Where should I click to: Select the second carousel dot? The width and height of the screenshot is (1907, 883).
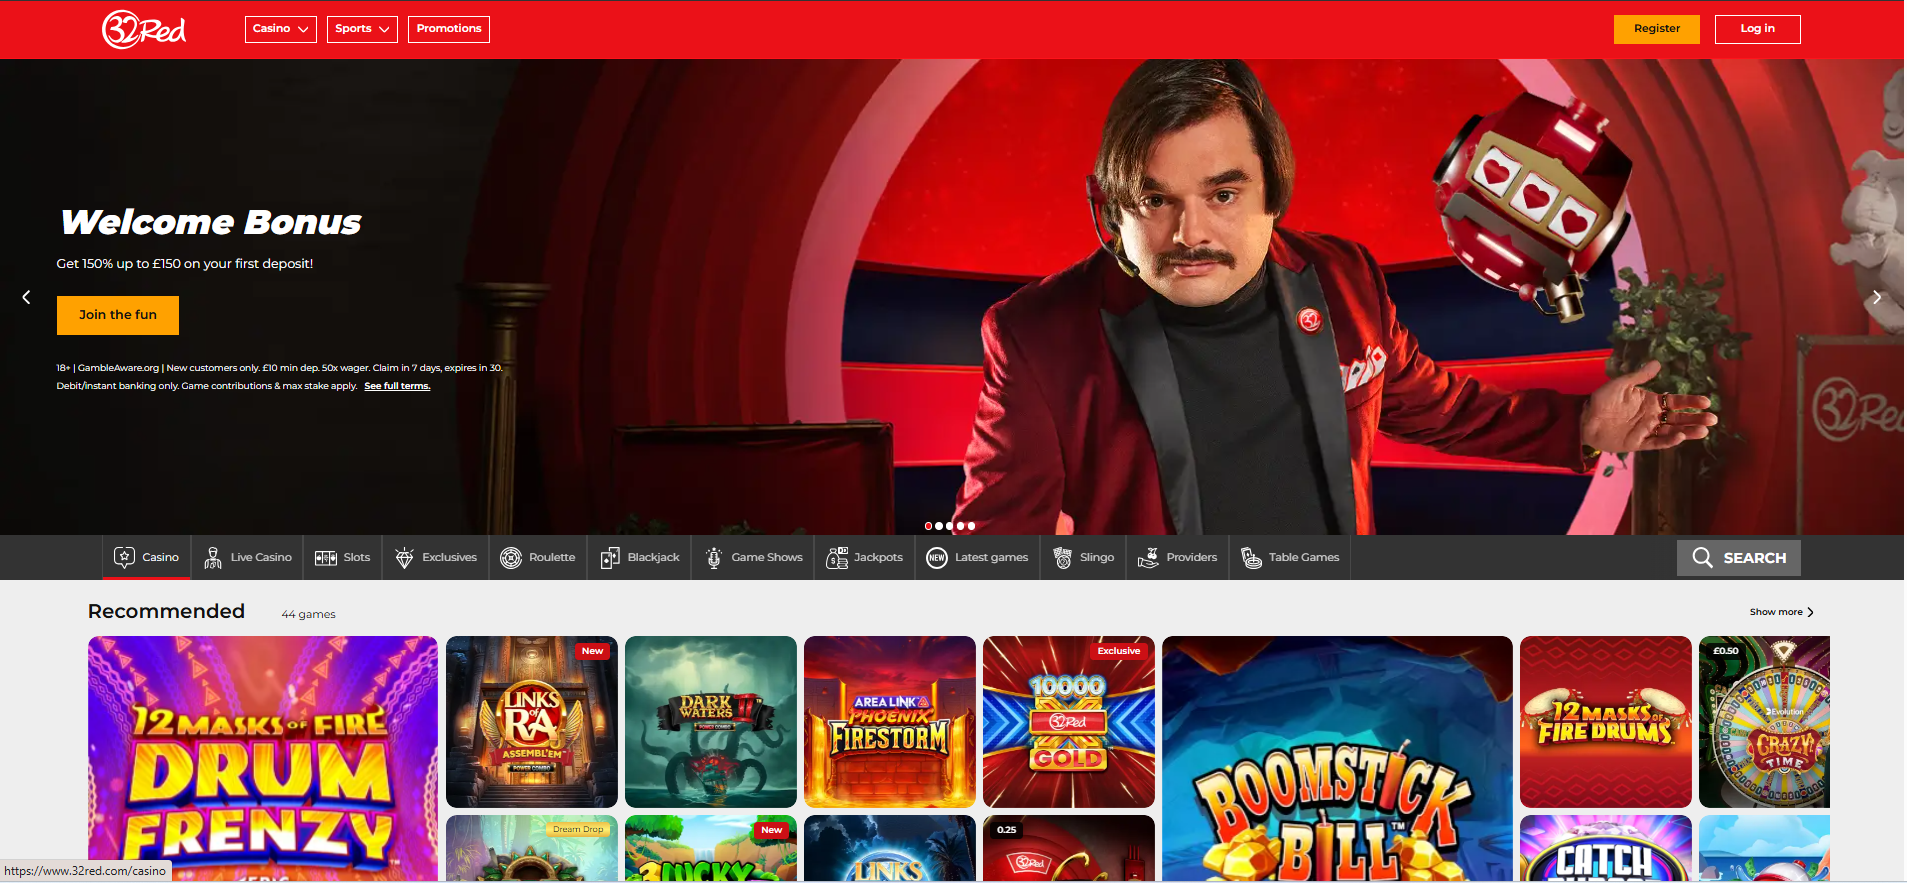[x=939, y=526]
